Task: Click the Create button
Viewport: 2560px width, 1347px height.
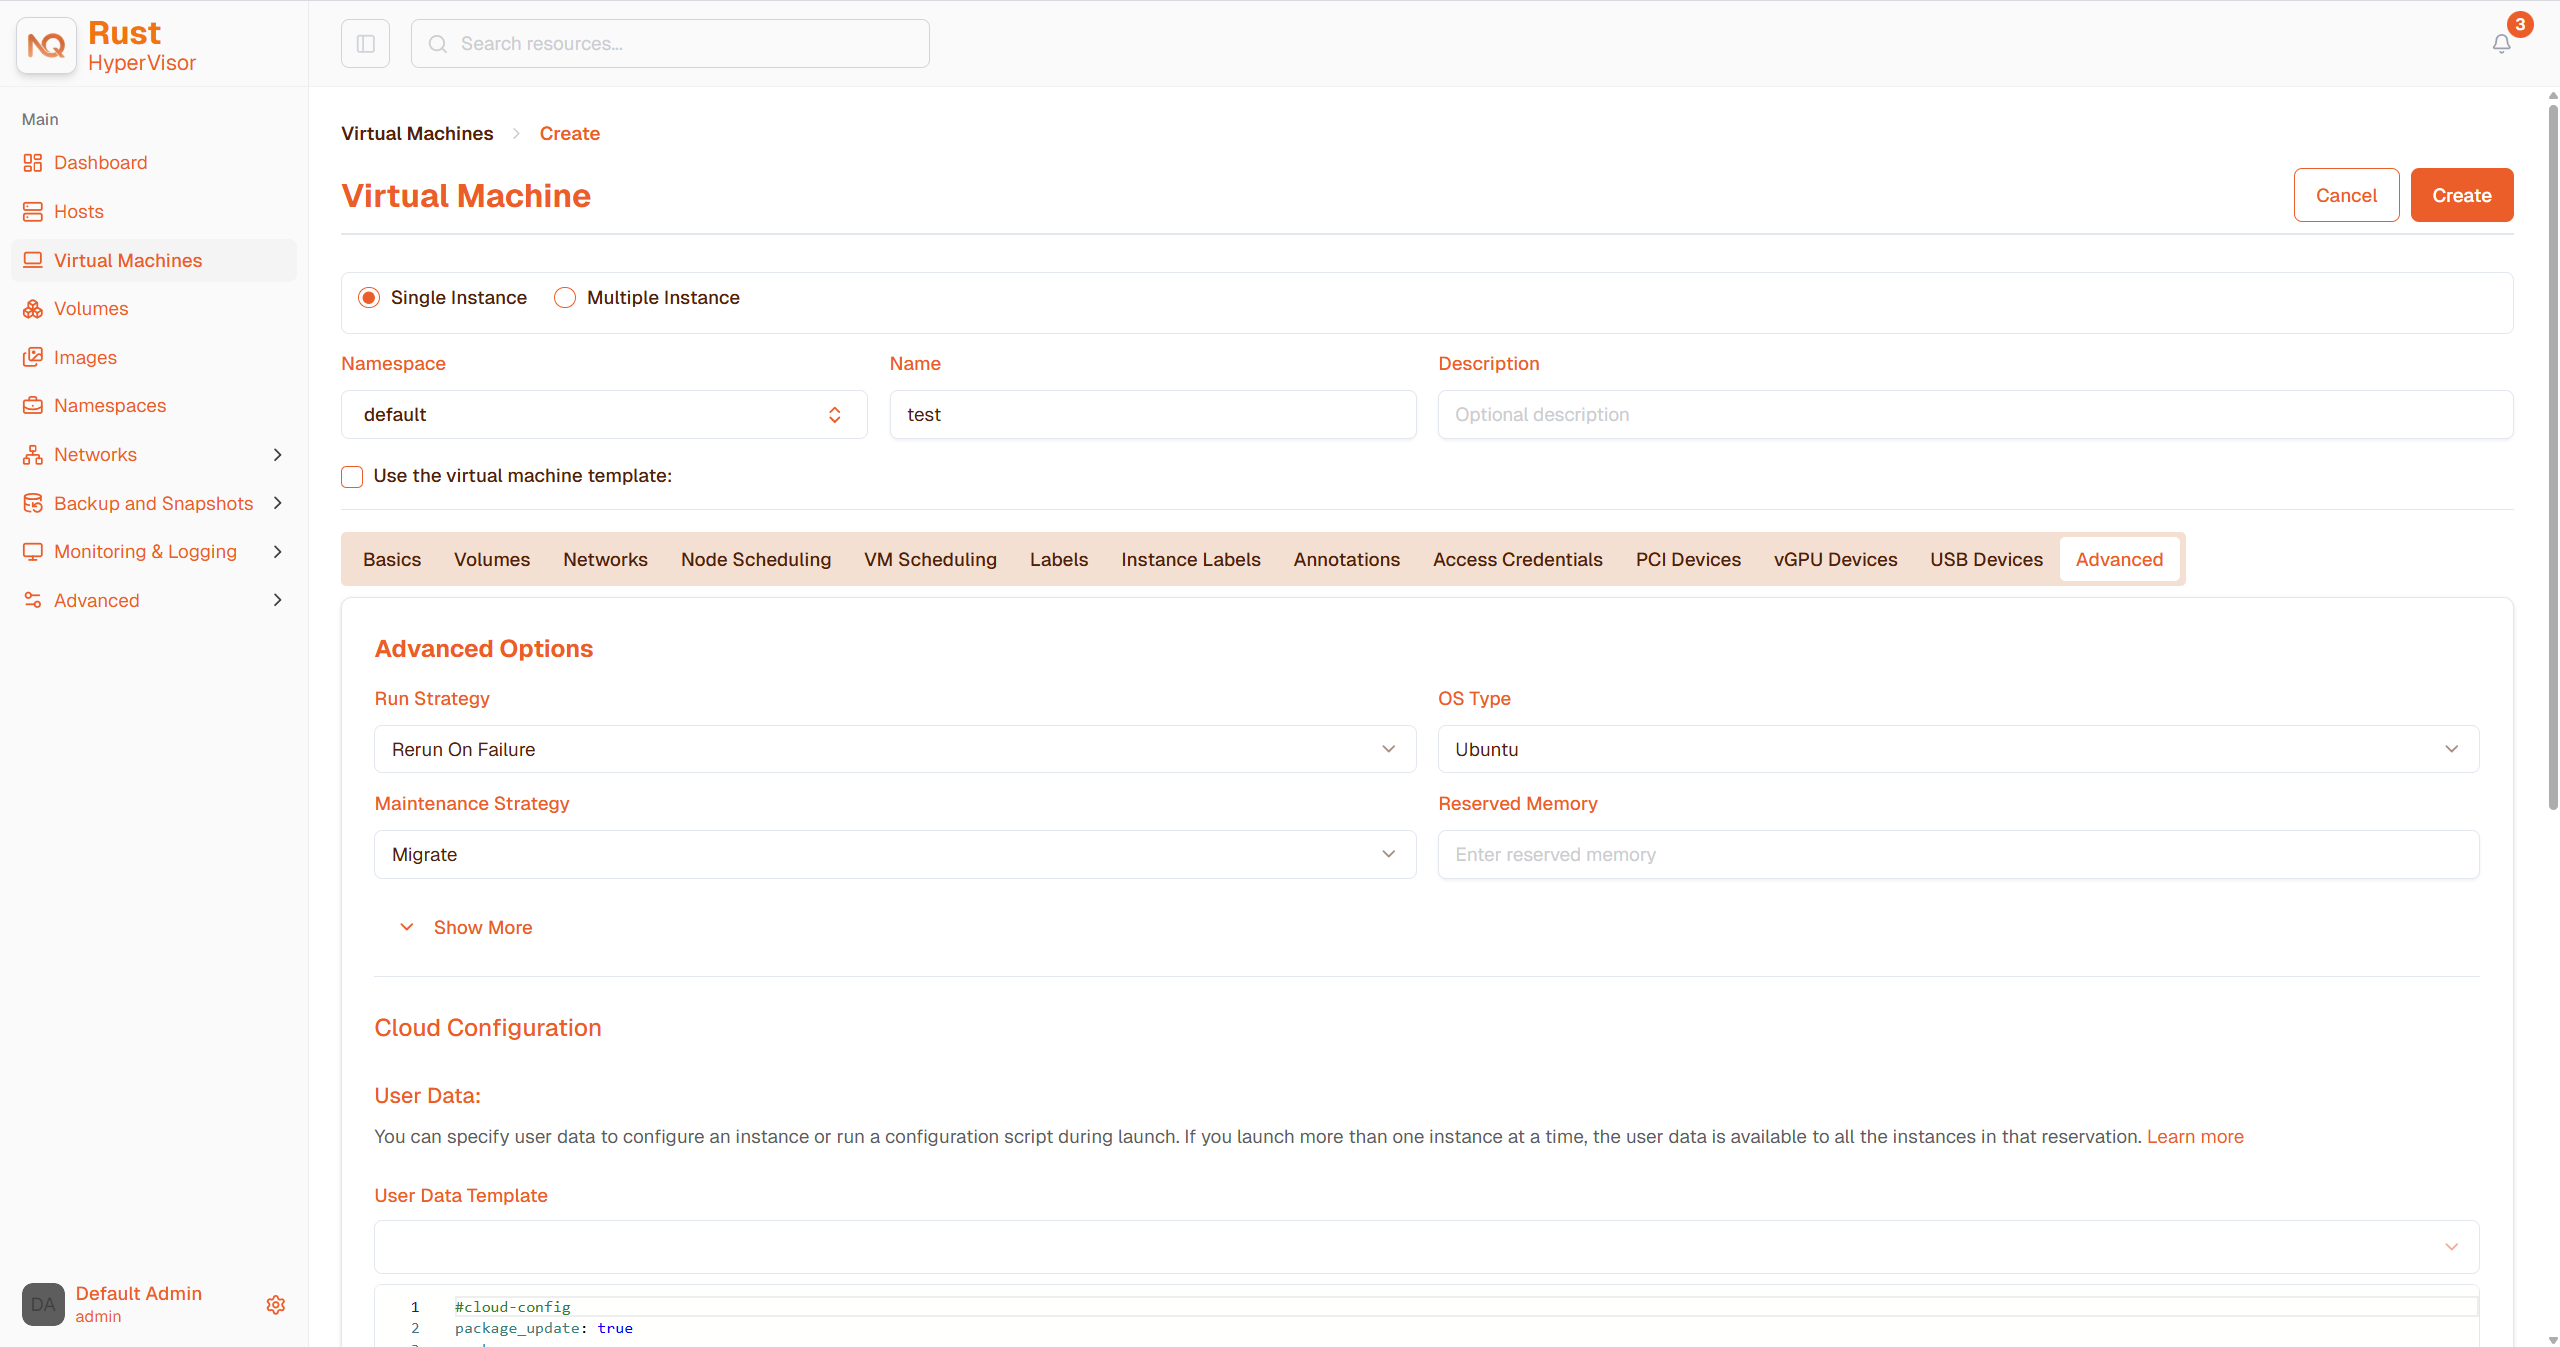Action: pos(2462,195)
